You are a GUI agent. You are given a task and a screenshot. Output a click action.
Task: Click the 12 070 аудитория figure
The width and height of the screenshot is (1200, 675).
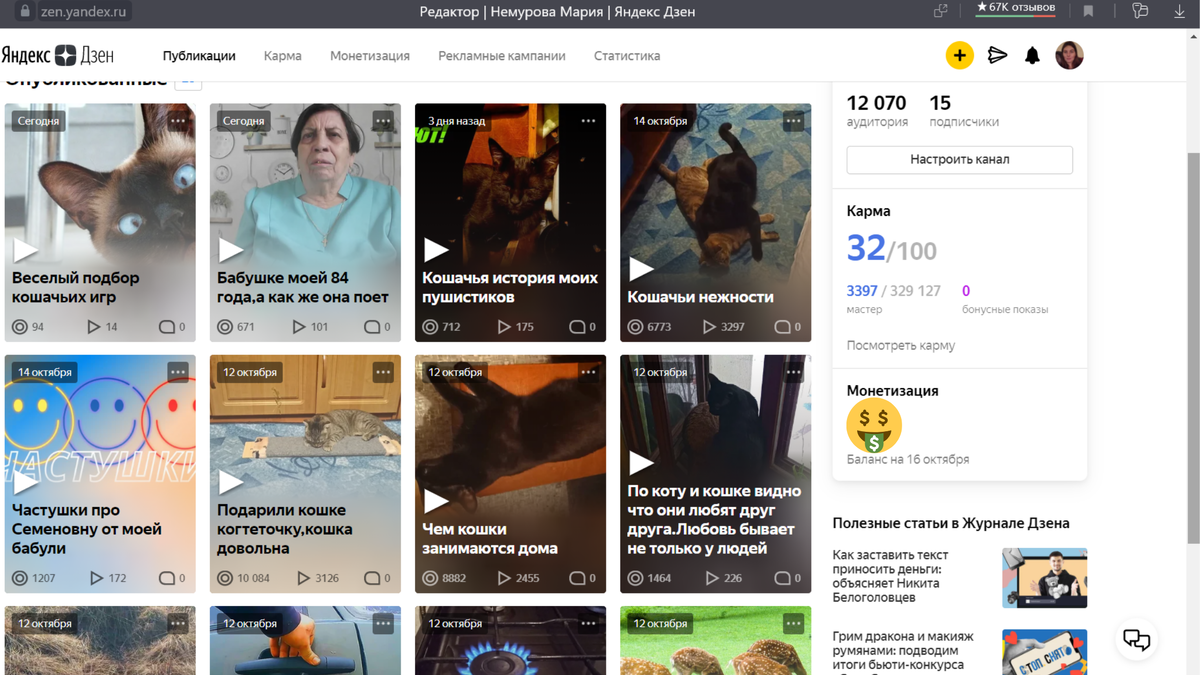[x=877, y=110]
